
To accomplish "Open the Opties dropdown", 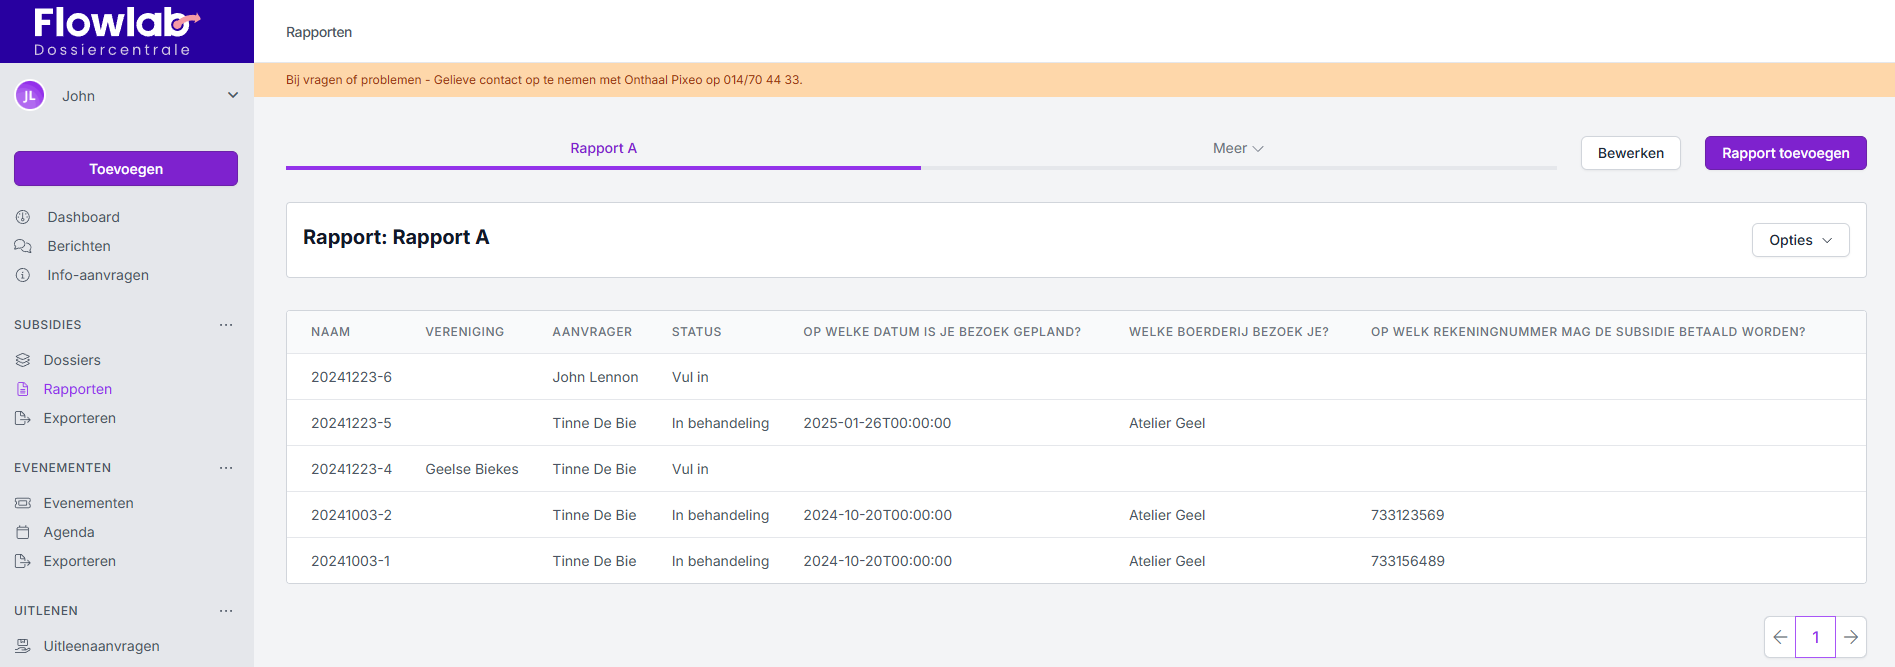I will pos(1800,240).
